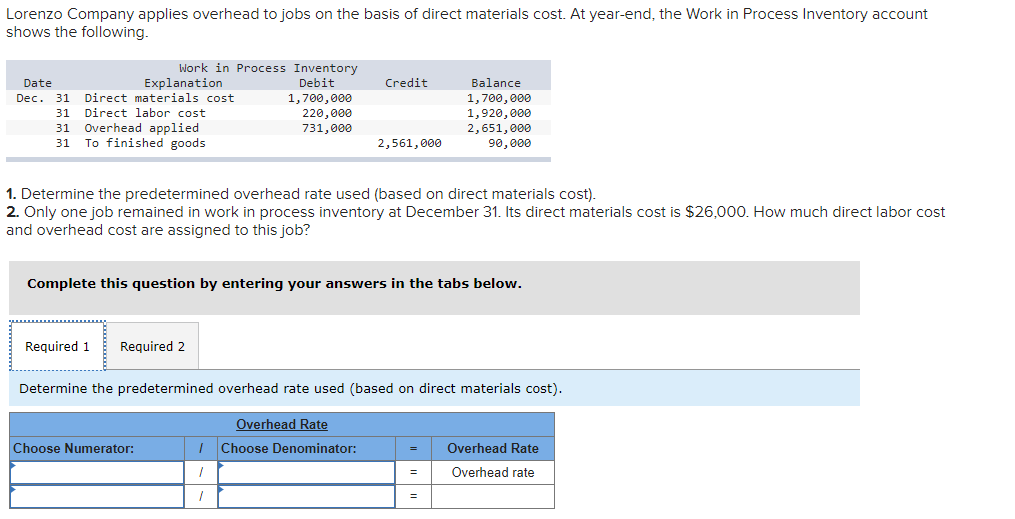Click 'Direct labor cost' explanation row
This screenshot has width=1015, height=519.
tap(145, 113)
